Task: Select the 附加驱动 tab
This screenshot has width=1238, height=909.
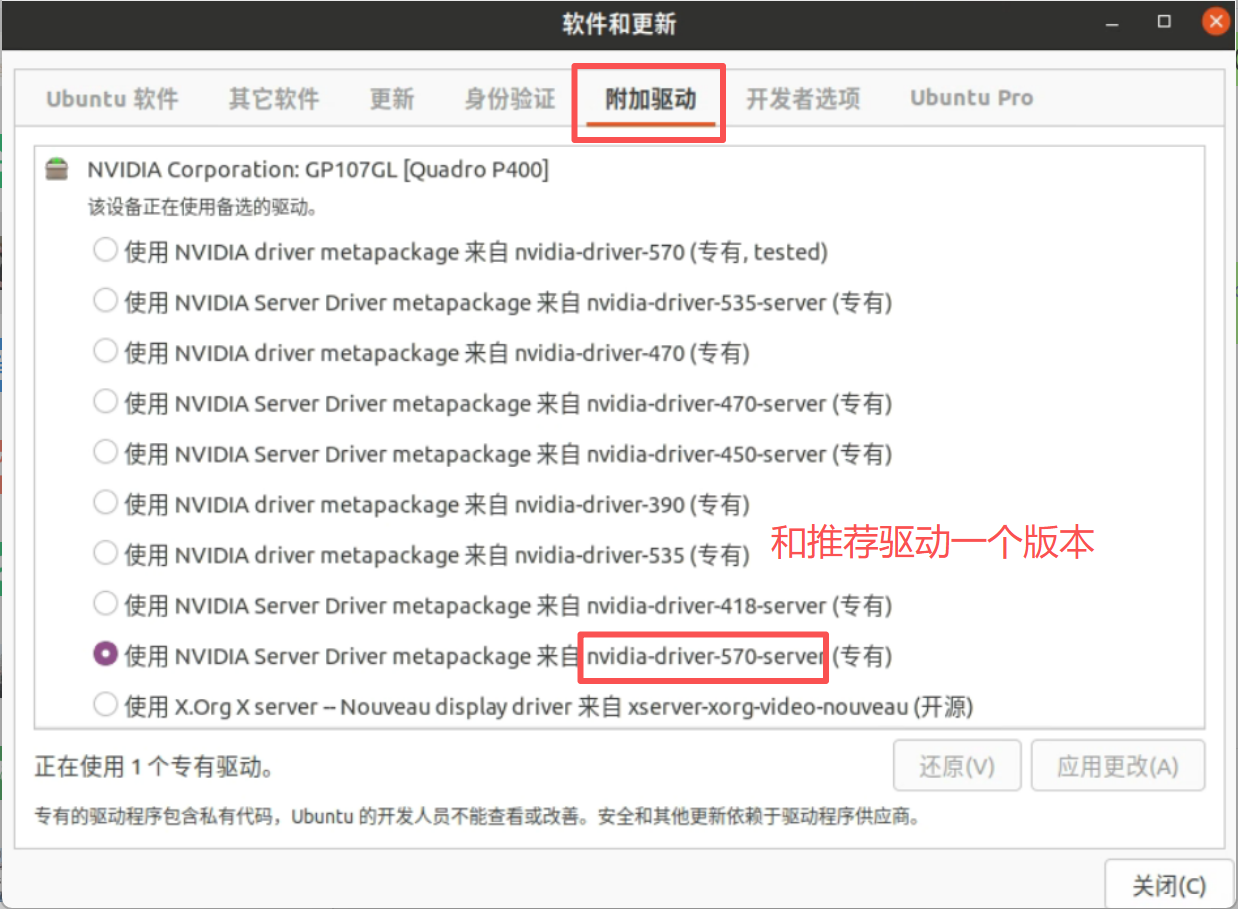Action: [x=650, y=98]
